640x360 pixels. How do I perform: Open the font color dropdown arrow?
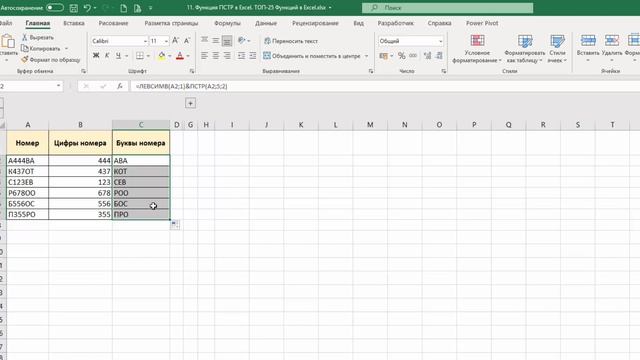[x=188, y=56]
